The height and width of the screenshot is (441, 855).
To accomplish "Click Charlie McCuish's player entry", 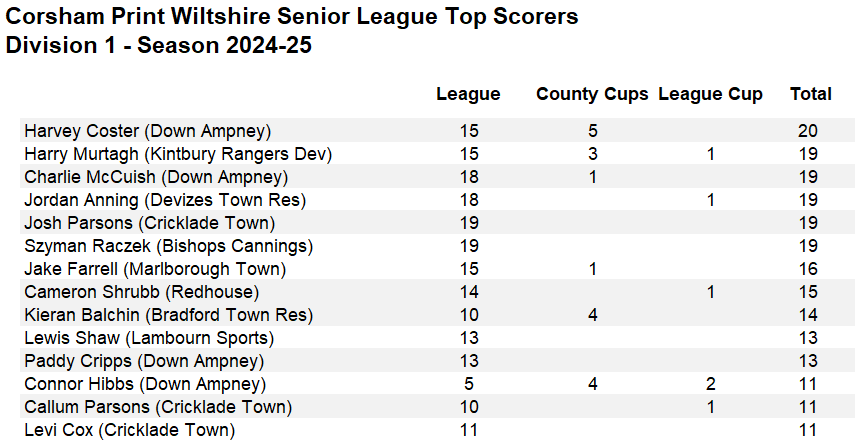I will [156, 177].
